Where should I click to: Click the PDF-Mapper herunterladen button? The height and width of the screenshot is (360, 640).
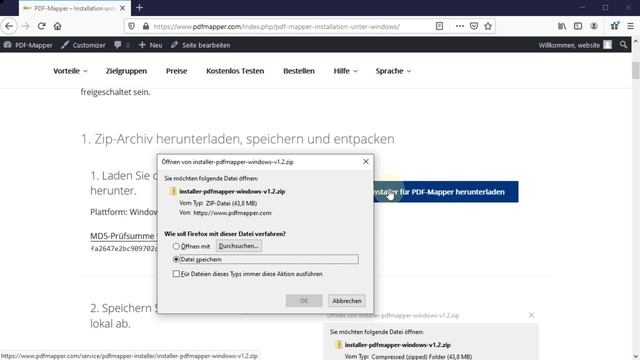coord(446,192)
